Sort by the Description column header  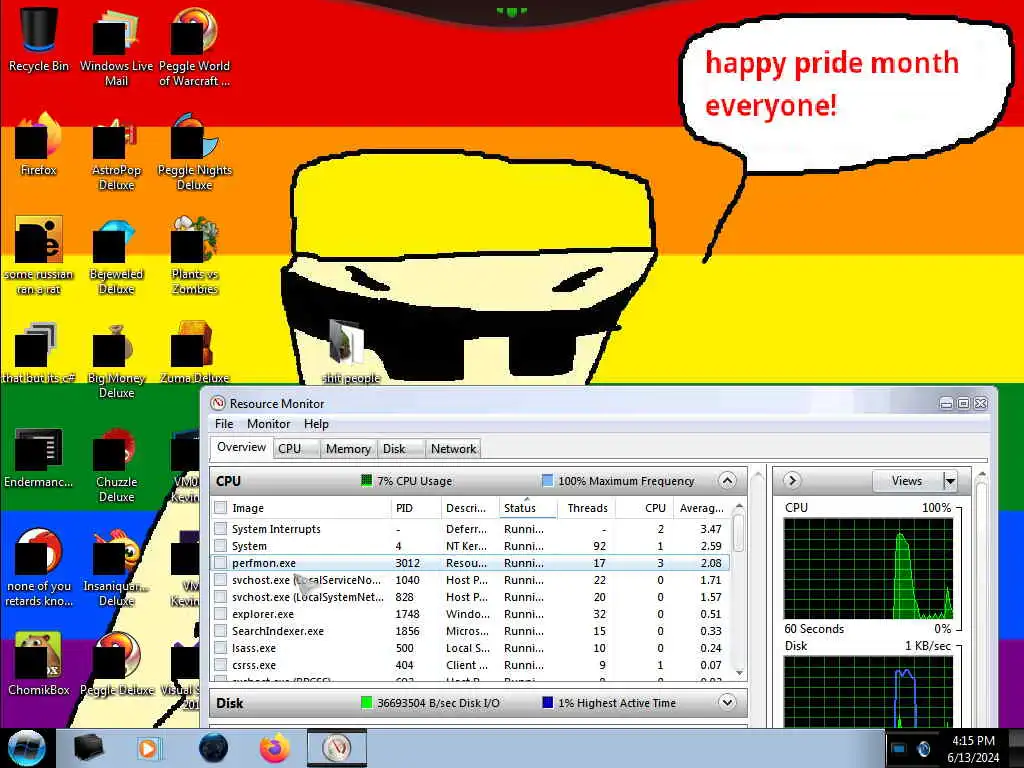(470, 507)
